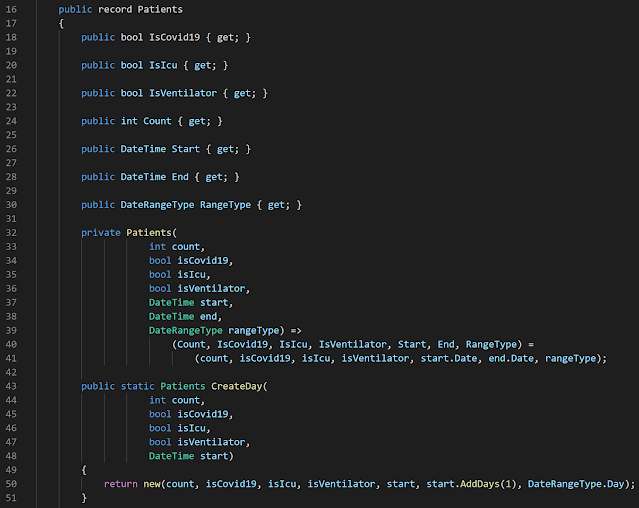This screenshot has width=639, height=508.
Task: Click the Start property name on line 26
Action: pyautogui.click(x=186, y=149)
